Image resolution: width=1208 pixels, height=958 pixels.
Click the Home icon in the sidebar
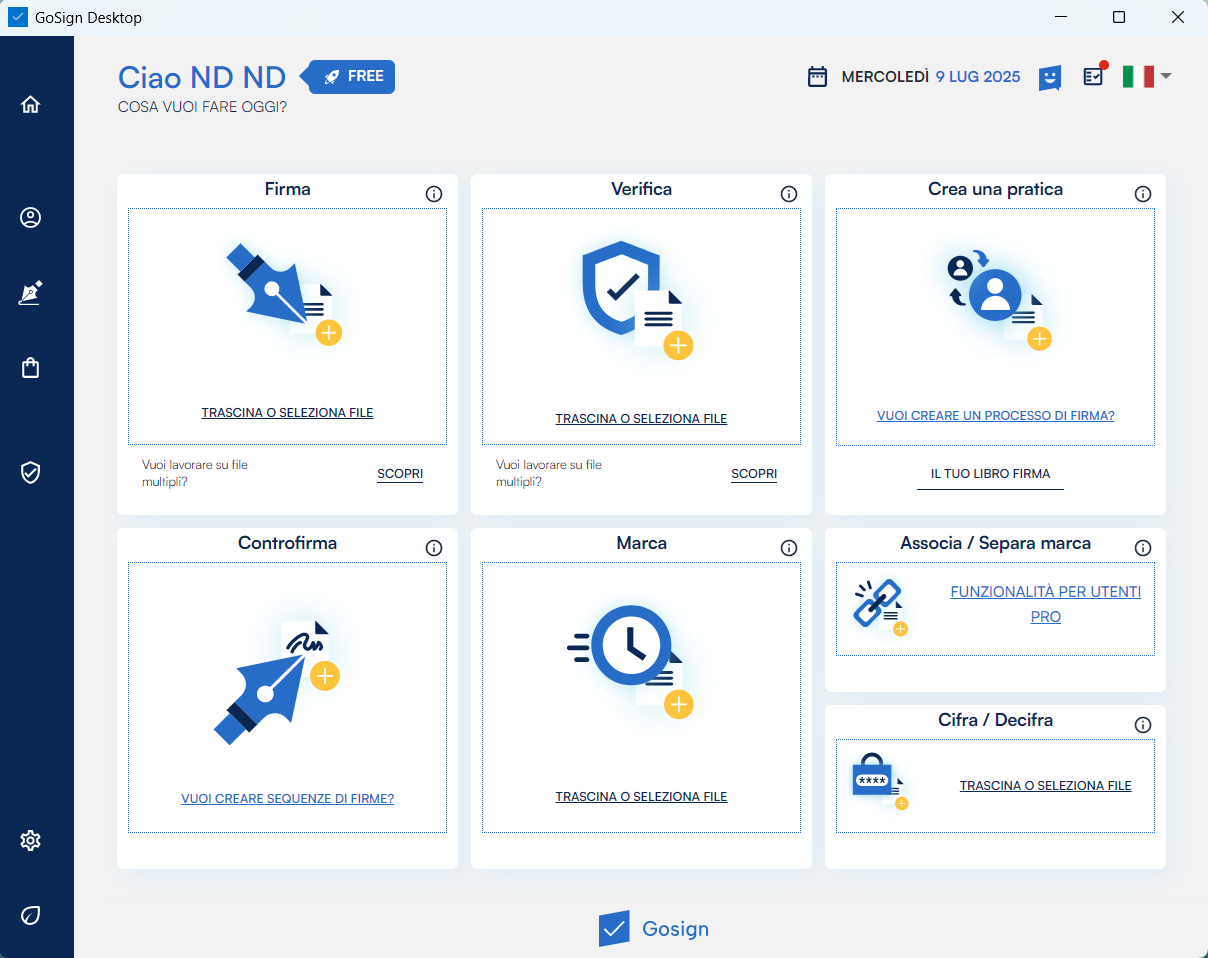click(x=31, y=104)
